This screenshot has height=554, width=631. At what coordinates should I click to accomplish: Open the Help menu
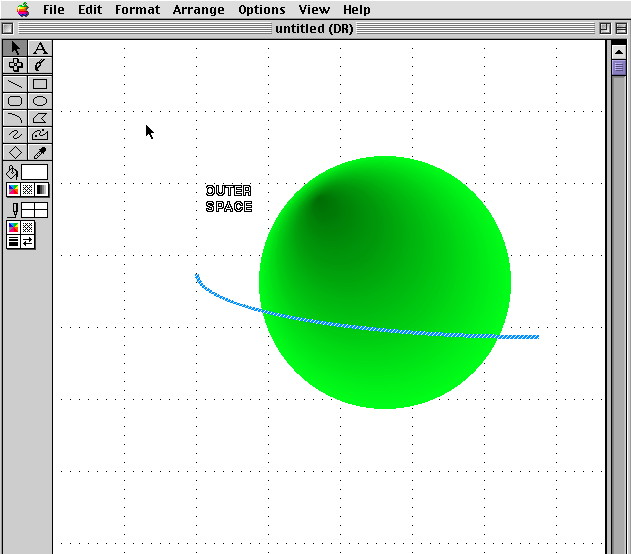tap(357, 9)
